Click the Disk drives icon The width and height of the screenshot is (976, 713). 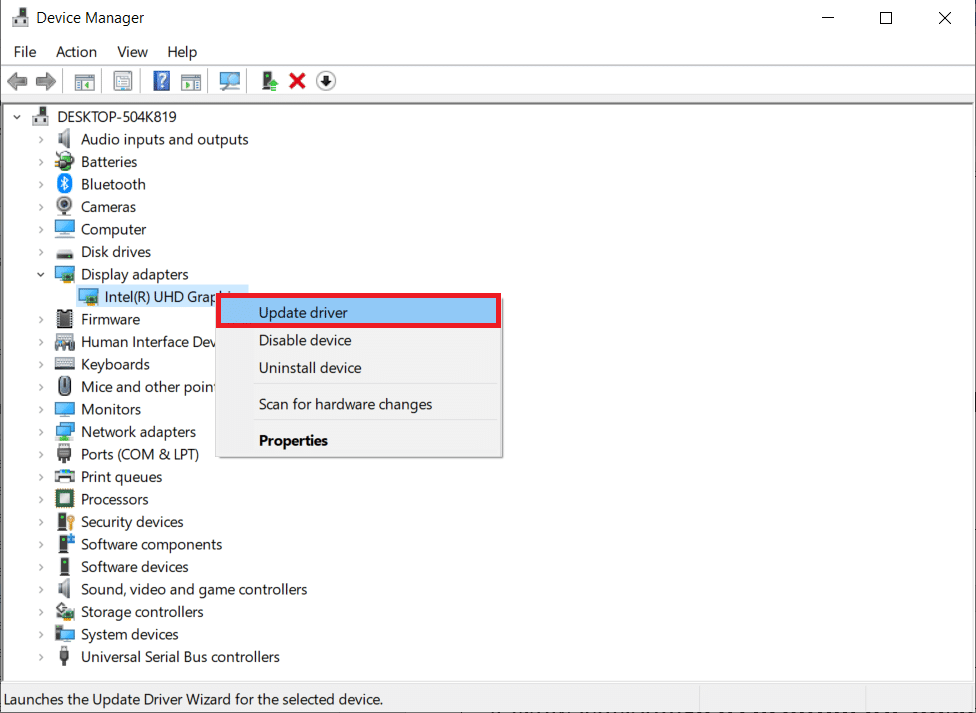pos(64,253)
